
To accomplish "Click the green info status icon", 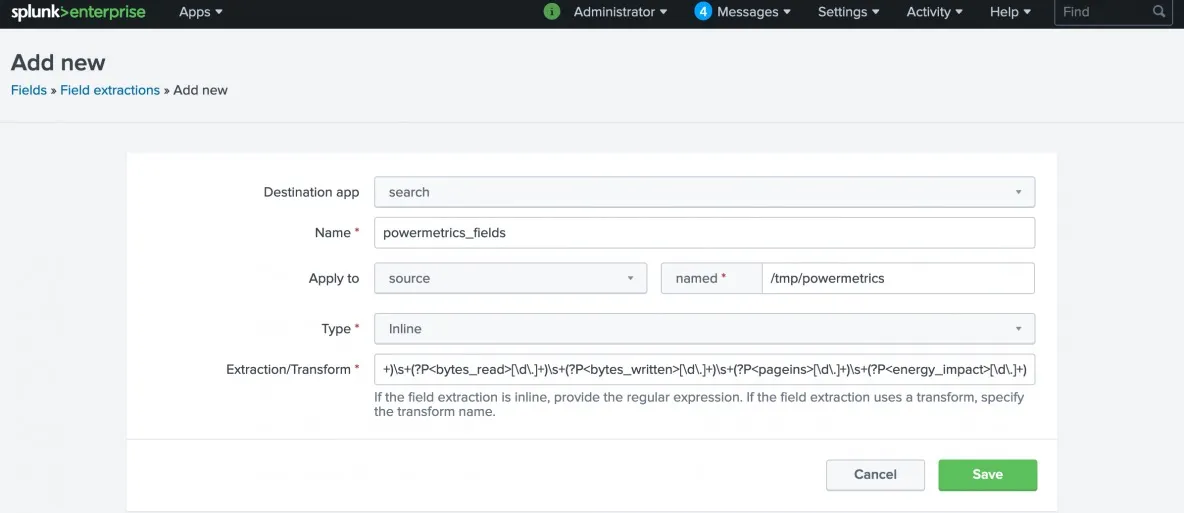I will (x=551, y=12).
